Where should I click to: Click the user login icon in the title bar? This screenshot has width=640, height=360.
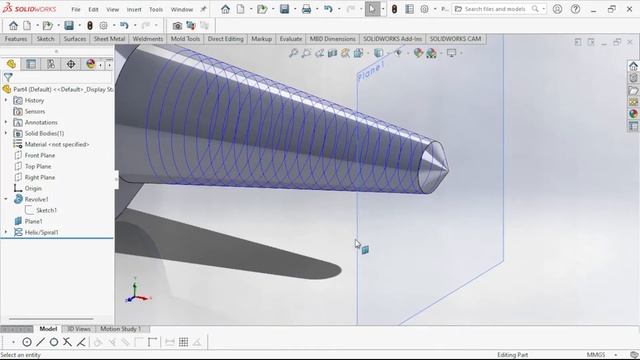coord(557,9)
